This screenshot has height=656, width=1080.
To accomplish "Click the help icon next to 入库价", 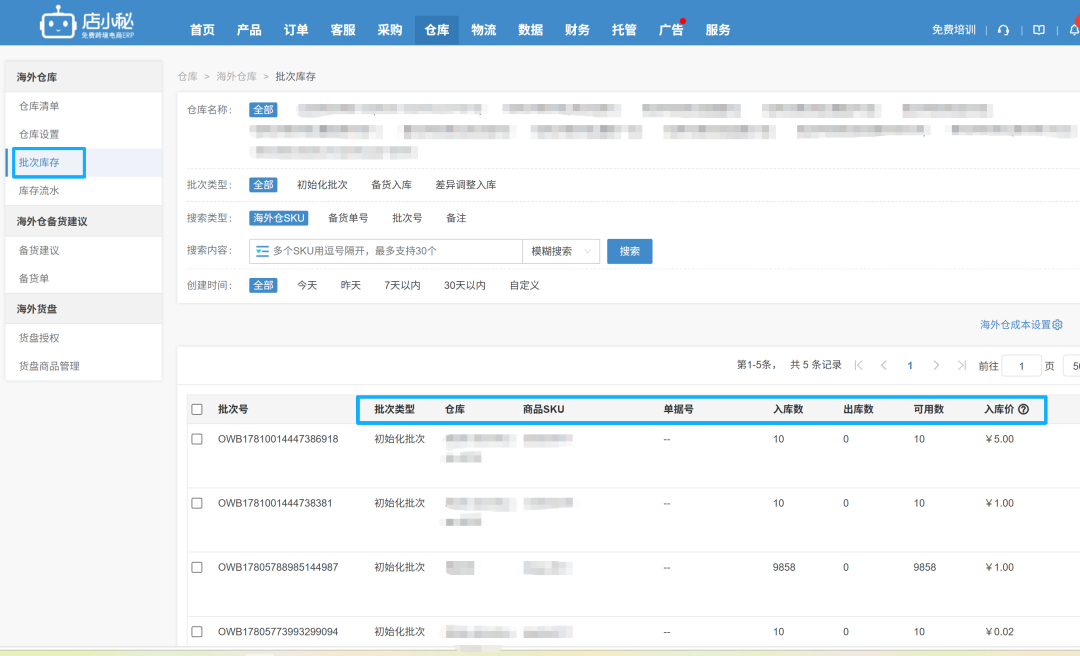I will (1024, 409).
